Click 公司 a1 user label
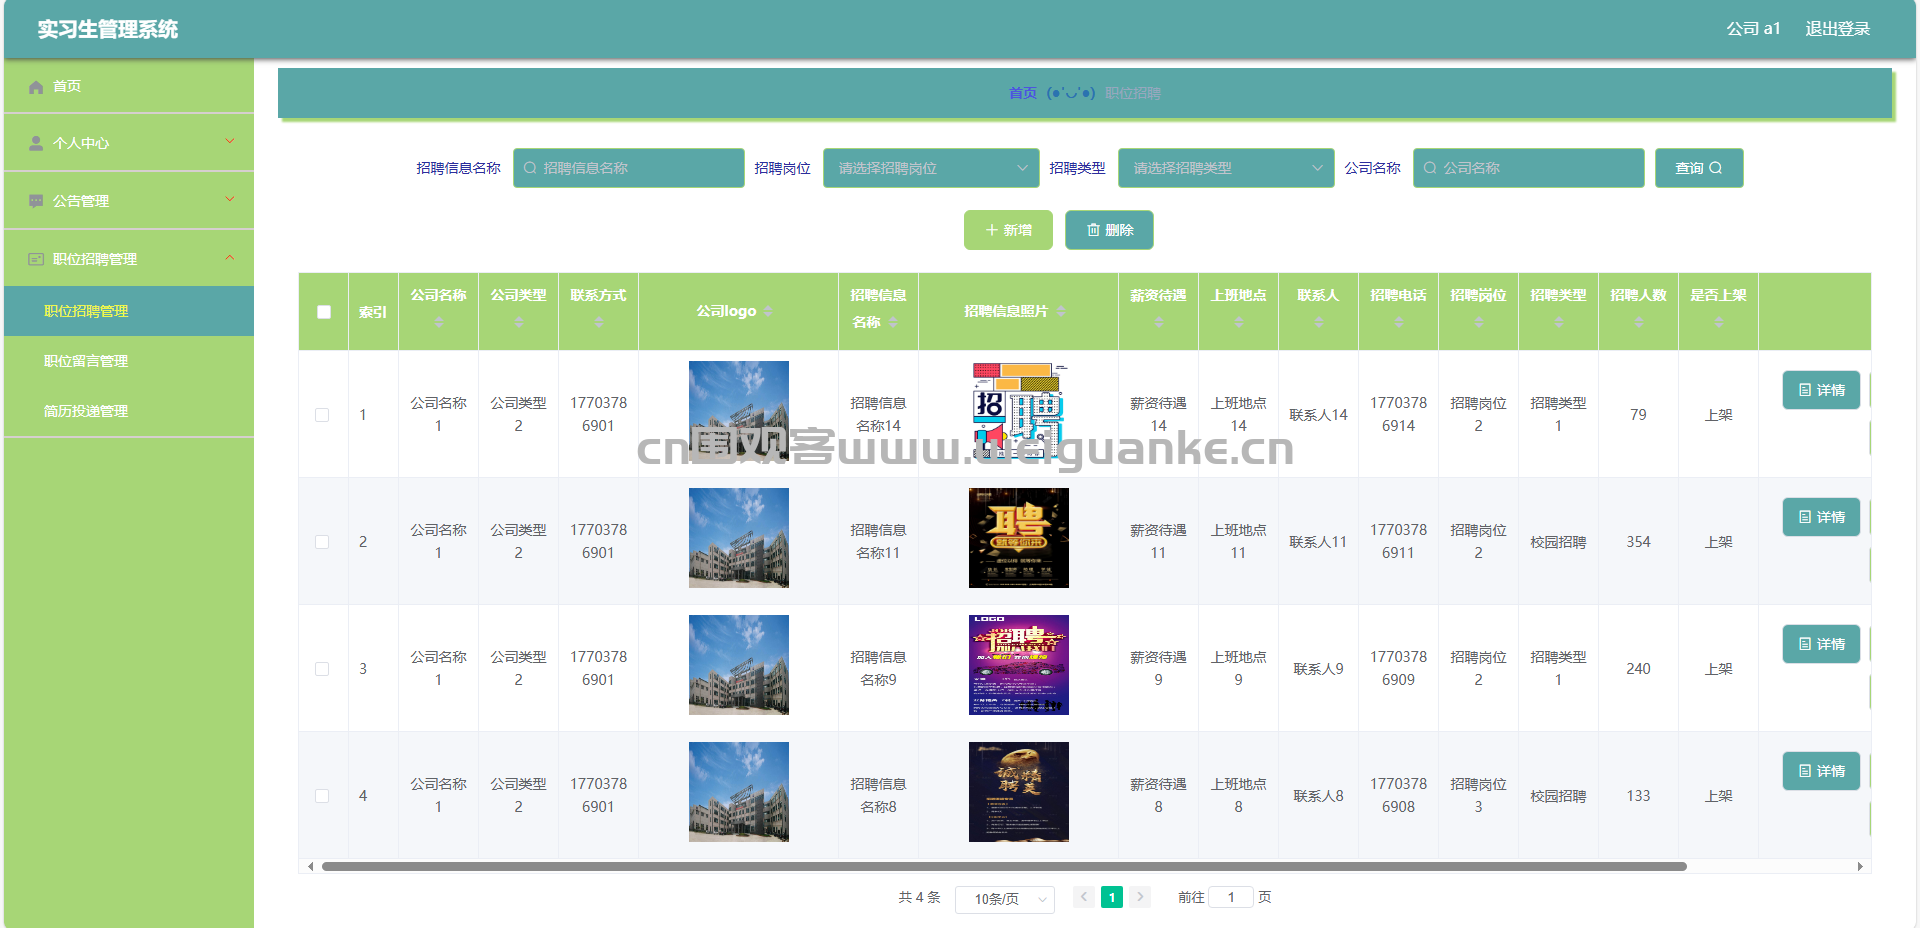 (x=1753, y=29)
